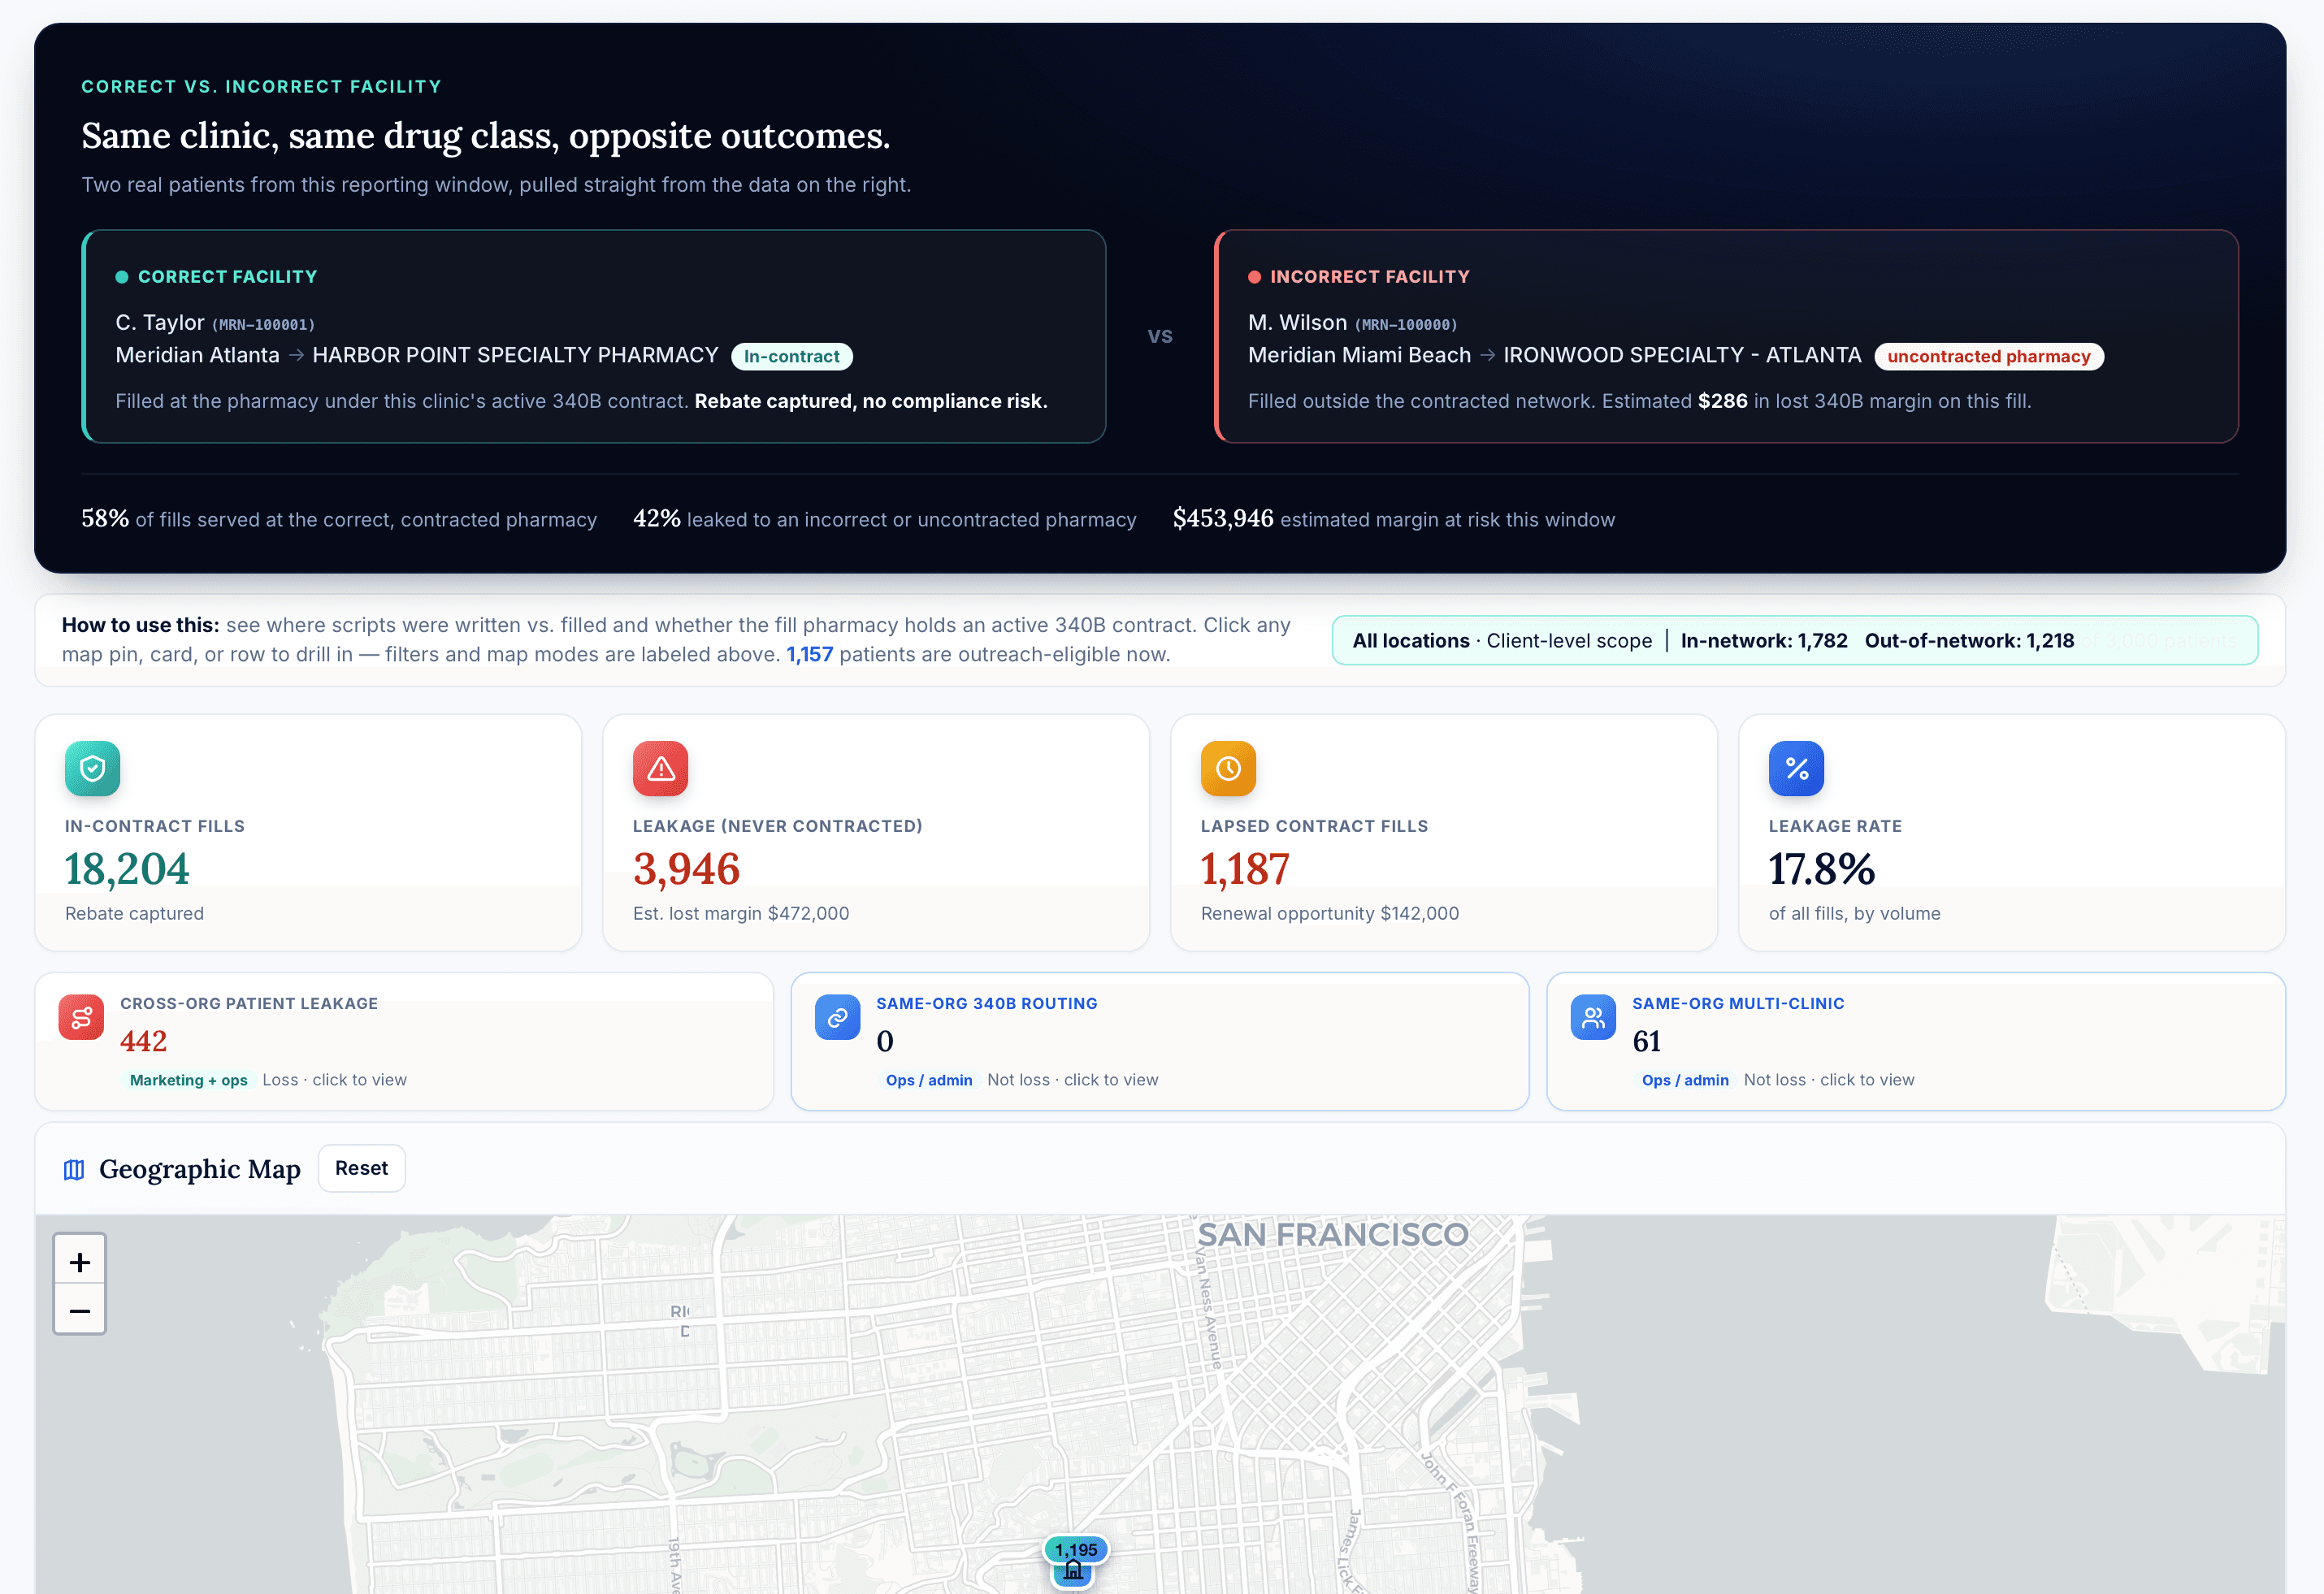This screenshot has height=1594, width=2324.
Task: Zoom out on the map
Action: 80,1310
